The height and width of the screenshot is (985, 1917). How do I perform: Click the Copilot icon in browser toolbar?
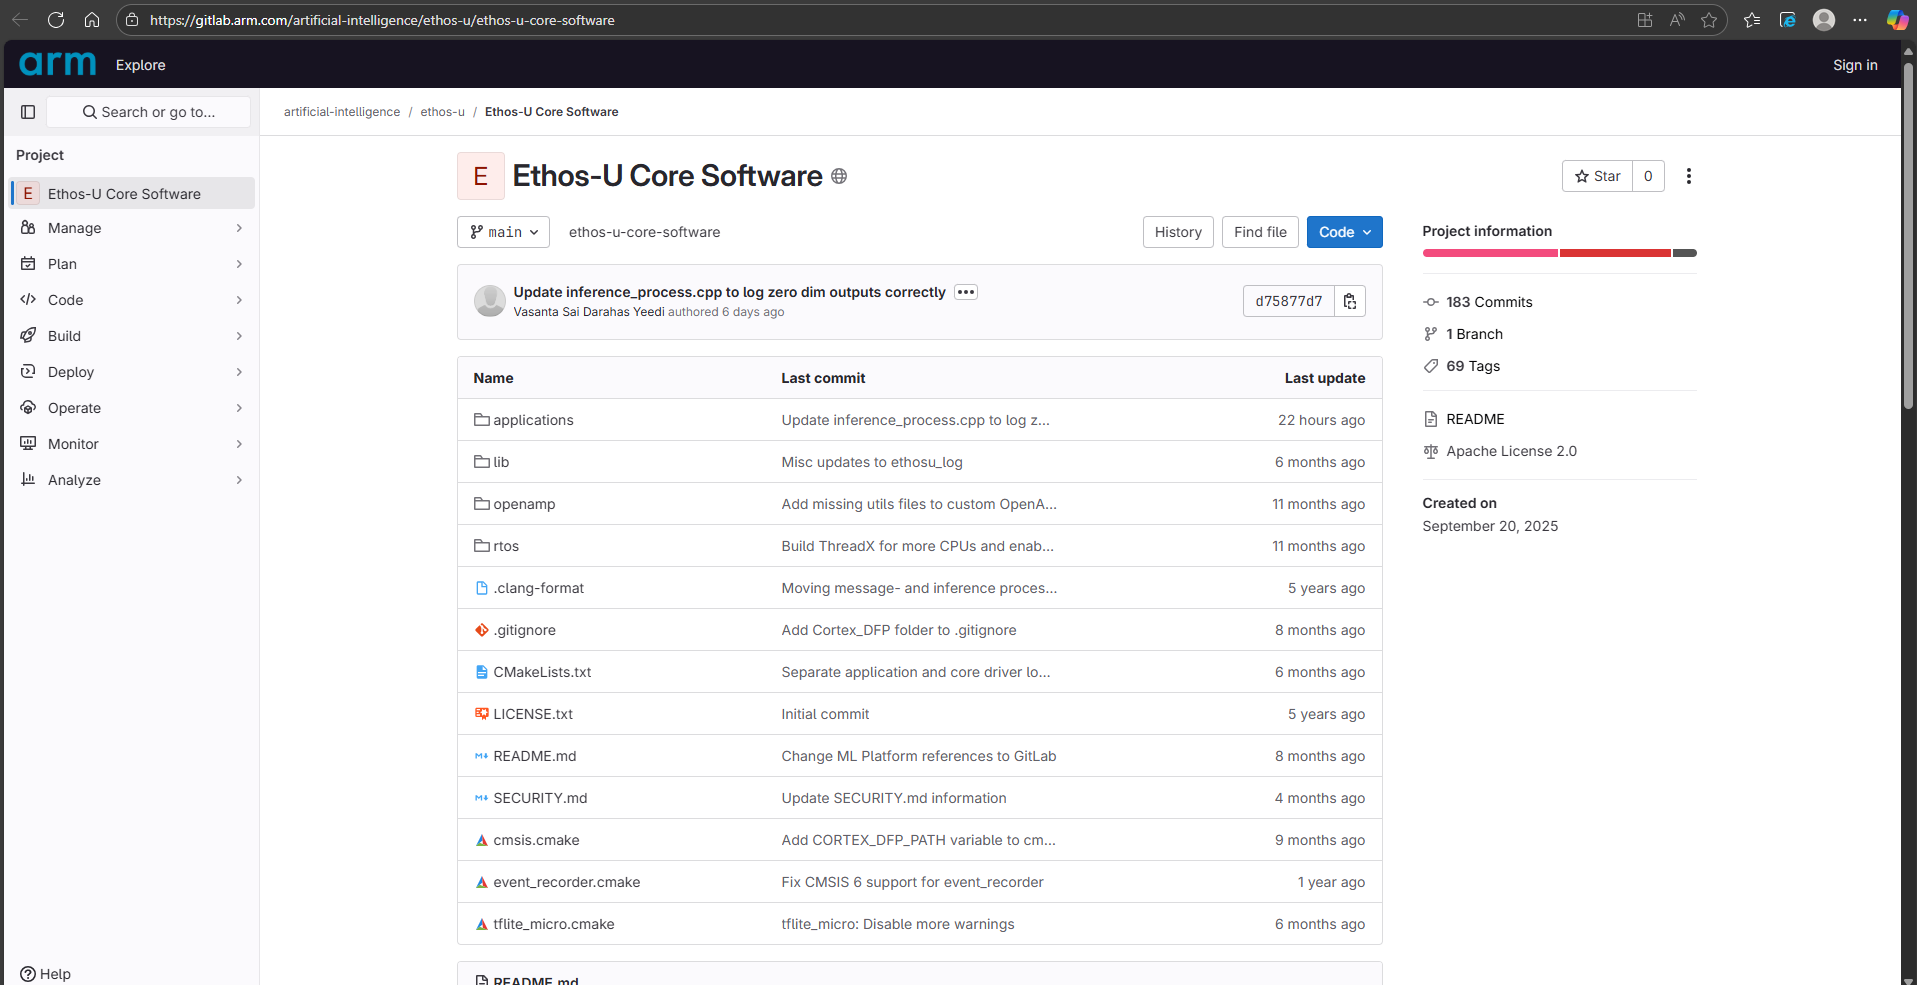pos(1897,20)
